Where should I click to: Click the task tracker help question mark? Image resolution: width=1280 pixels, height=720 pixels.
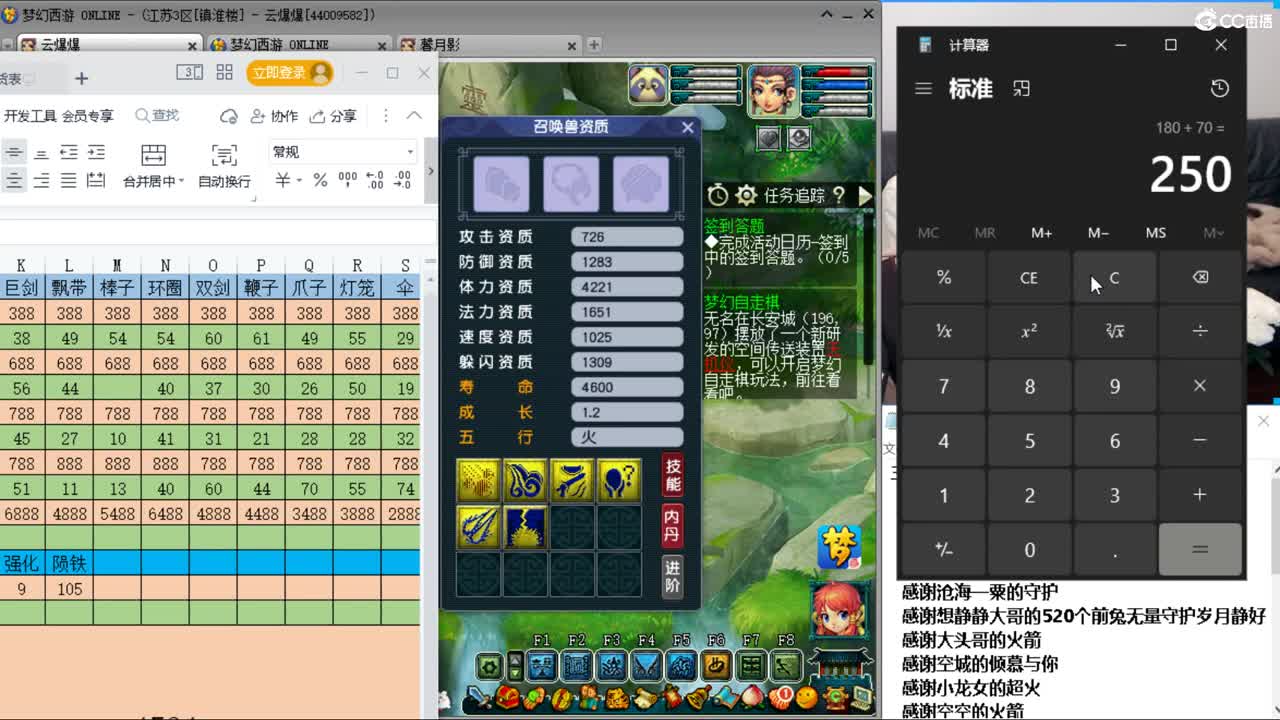tap(838, 195)
